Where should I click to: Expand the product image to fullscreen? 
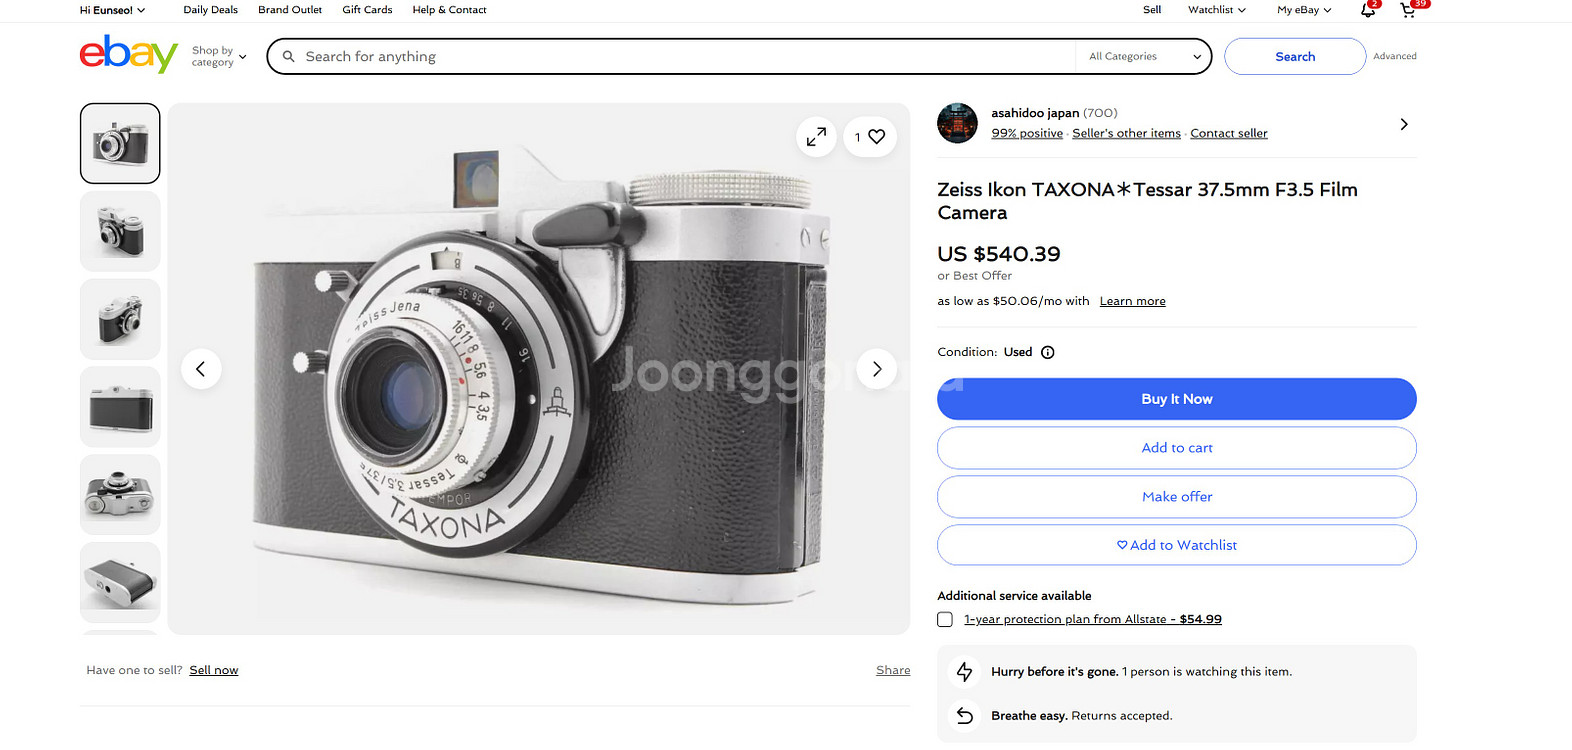(x=816, y=137)
